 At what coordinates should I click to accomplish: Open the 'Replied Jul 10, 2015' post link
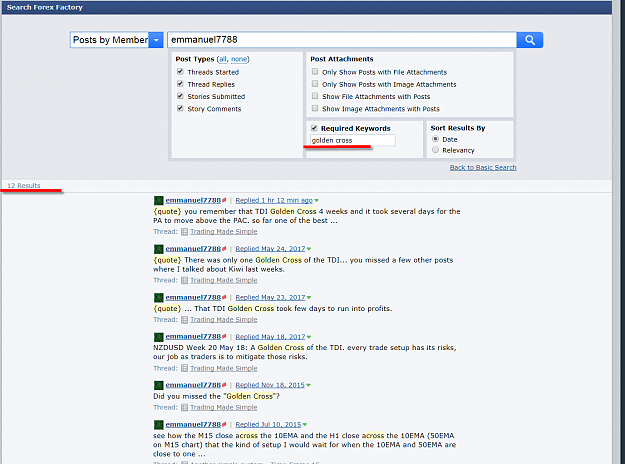[x=268, y=425]
